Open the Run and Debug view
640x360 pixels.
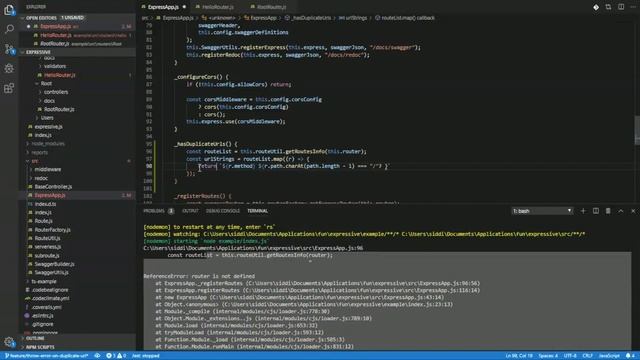9,69
